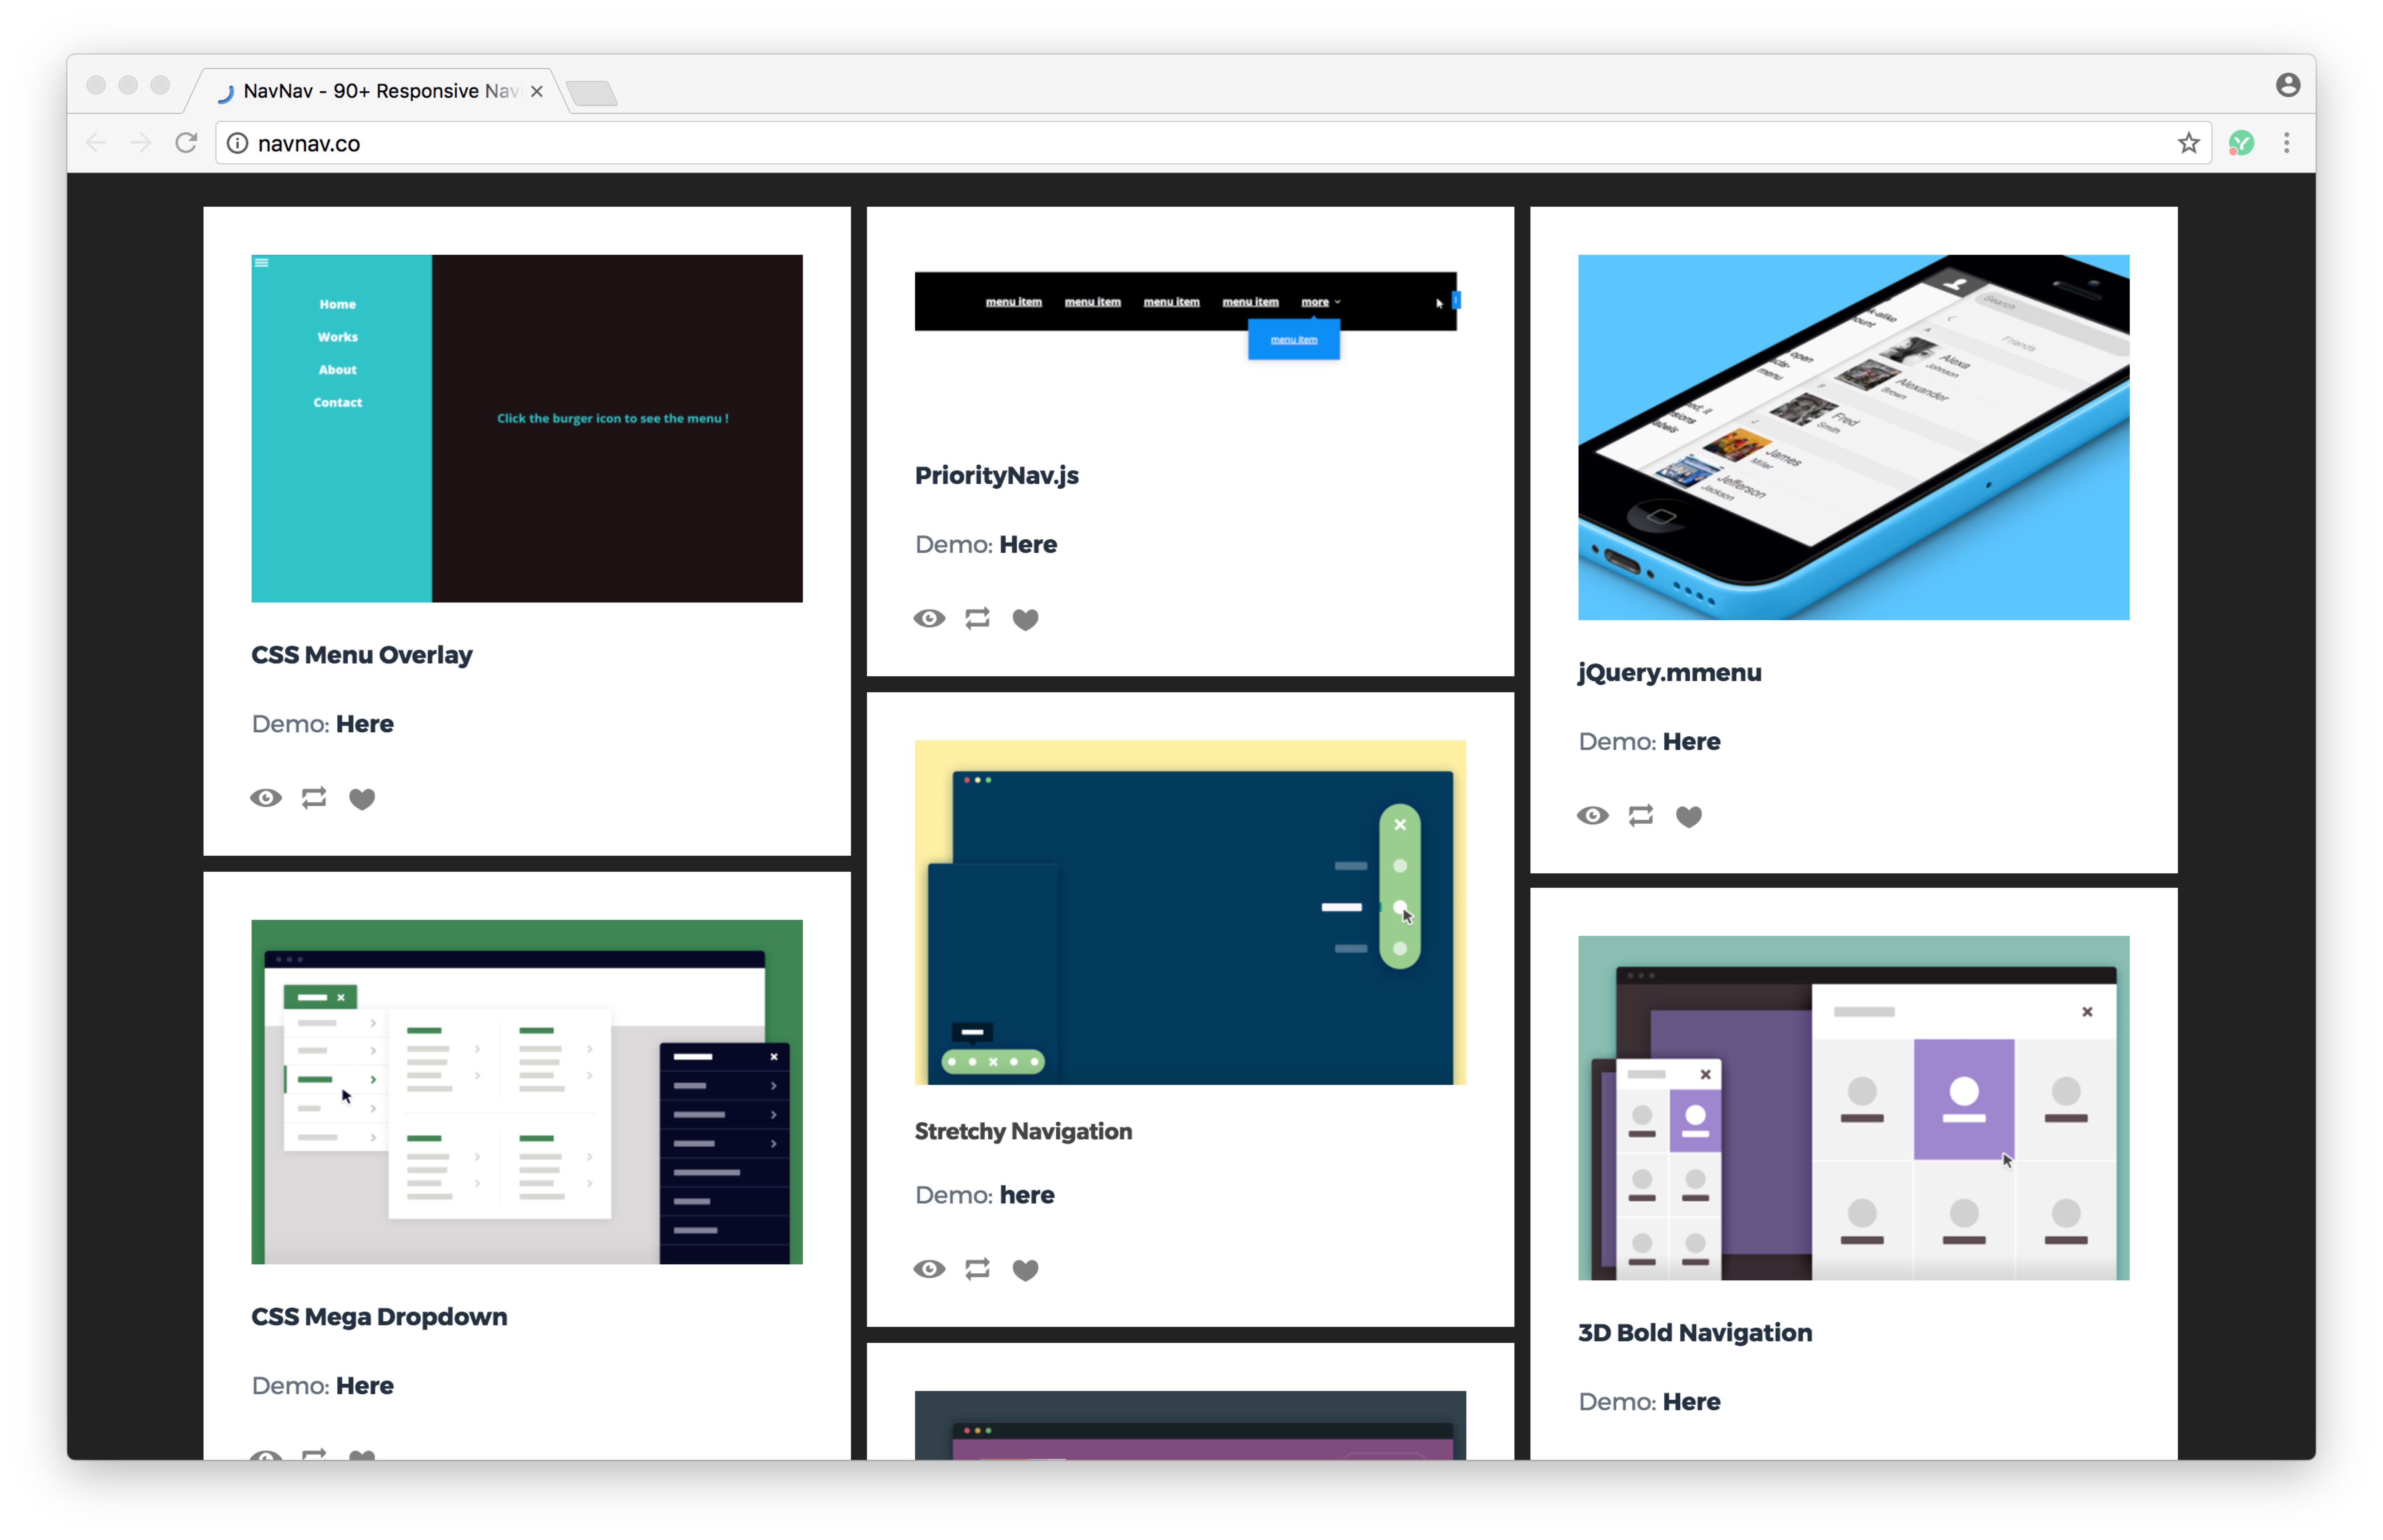Go forward in browser history
The height and width of the screenshot is (1540, 2383).
141,143
